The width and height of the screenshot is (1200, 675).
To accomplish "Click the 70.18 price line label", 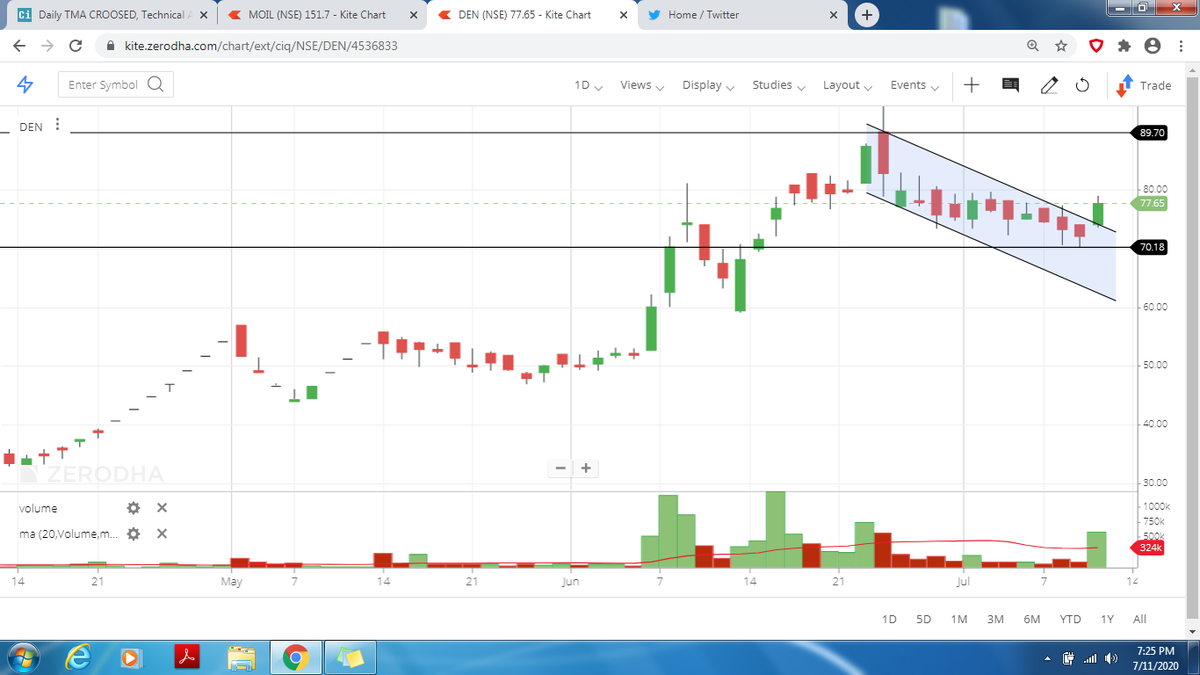I will pyautogui.click(x=1151, y=247).
